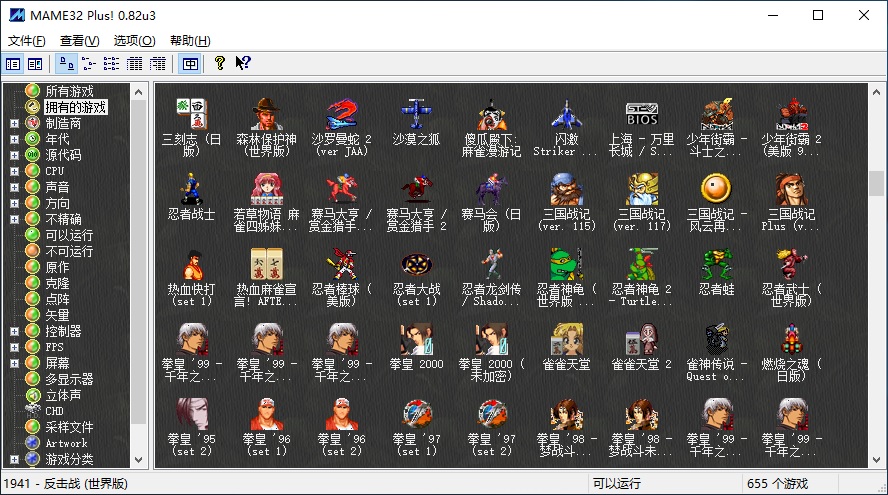Toggle the fullscreen mode toolbar button
This screenshot has height=495, width=888.
[x=190, y=64]
